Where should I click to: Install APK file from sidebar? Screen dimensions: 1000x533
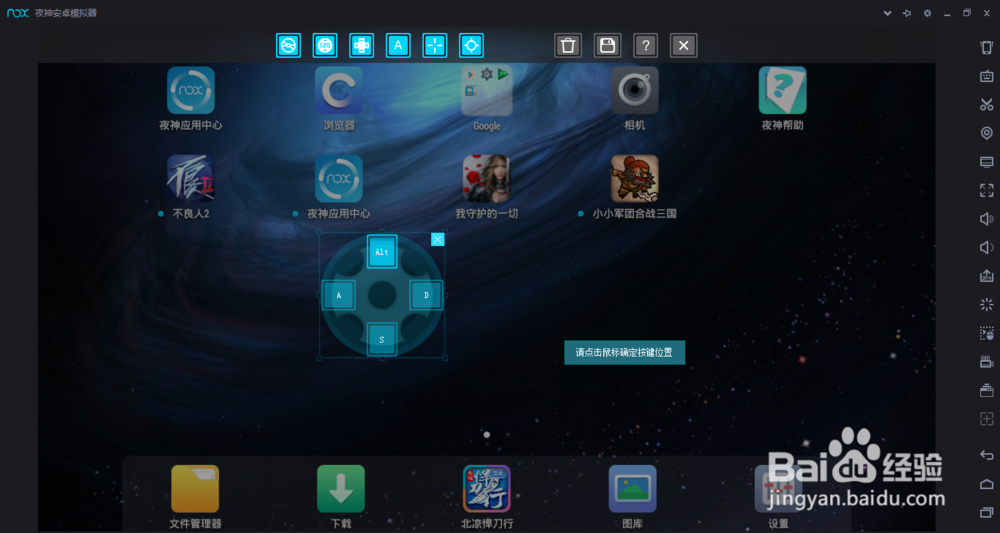[986, 276]
